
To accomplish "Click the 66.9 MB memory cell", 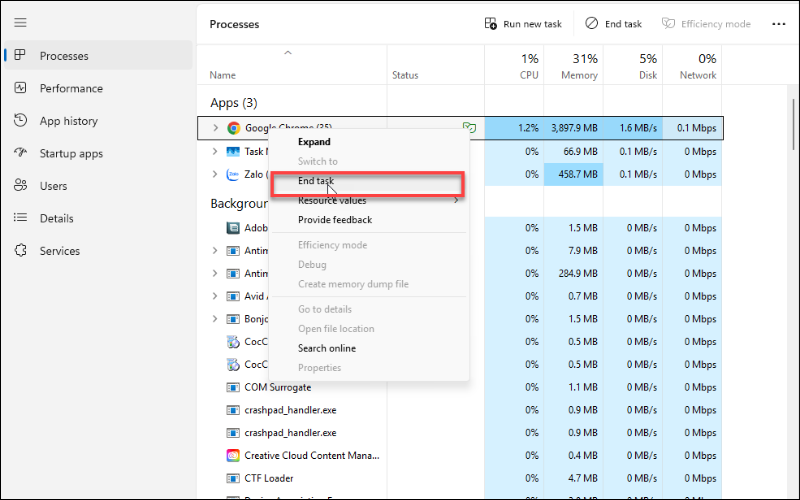I will [x=573, y=152].
